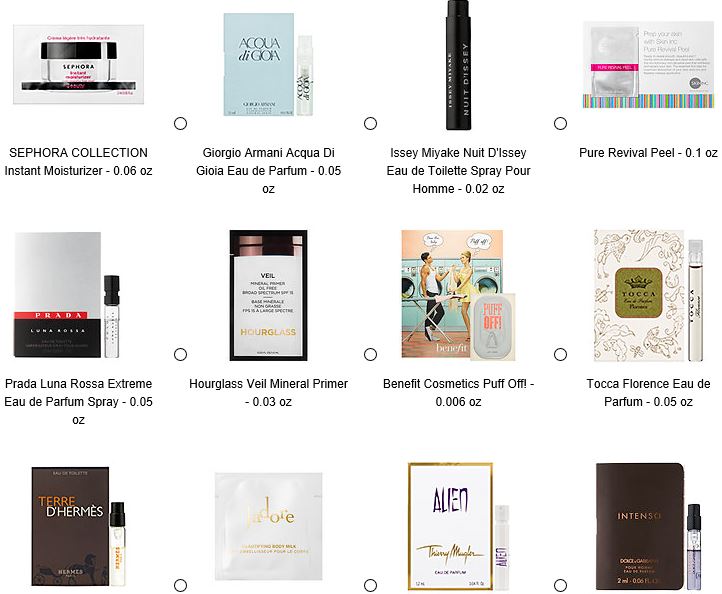Select radio button between Benefit Puff Off and Tocca
Image resolution: width=722 pixels, height=594 pixels.
(560, 355)
